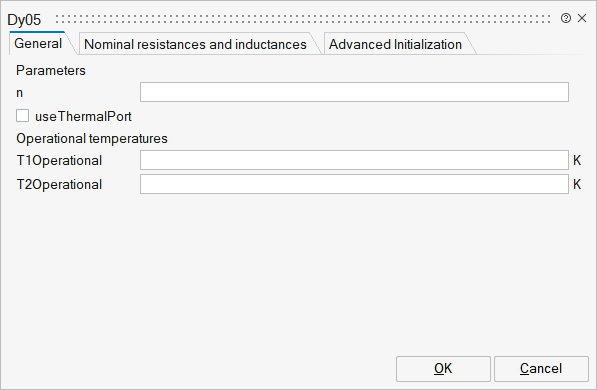This screenshot has height=390, width=597.
Task: Click the Operational temperatures section heading
Action: 92,138
